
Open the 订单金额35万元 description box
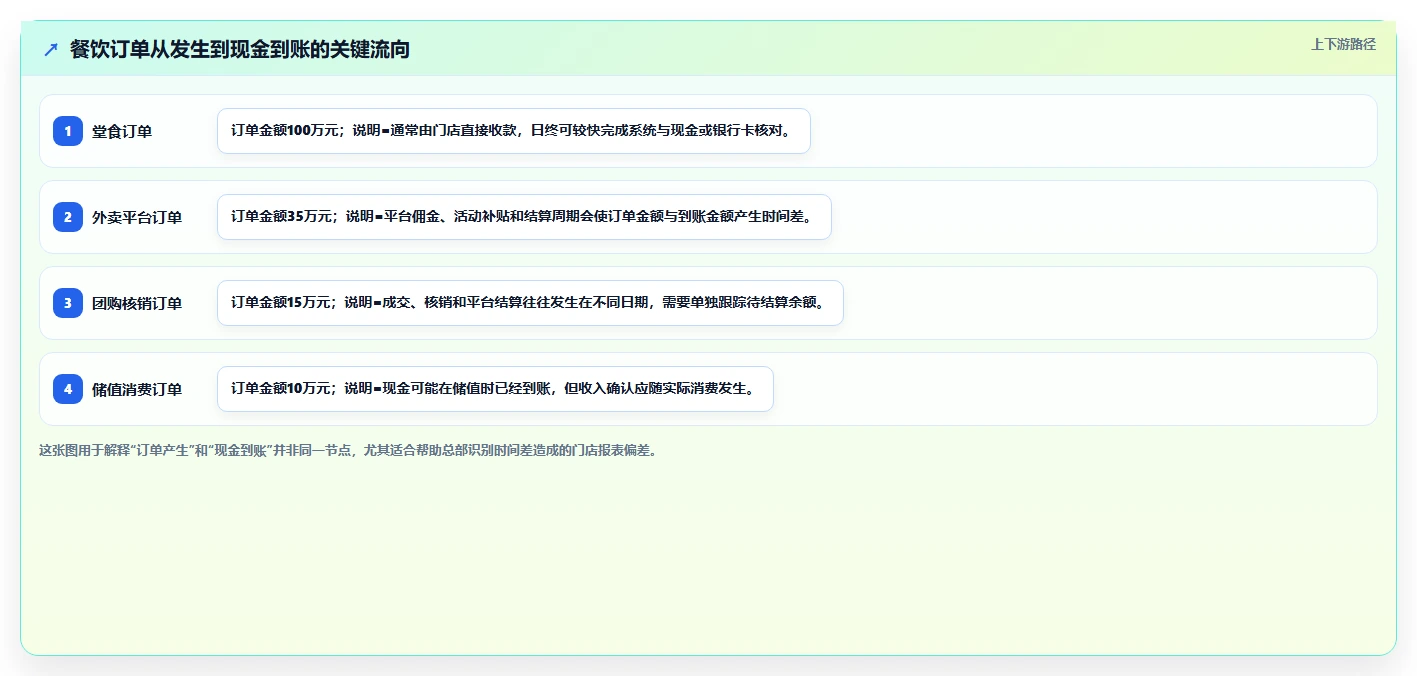coord(524,217)
